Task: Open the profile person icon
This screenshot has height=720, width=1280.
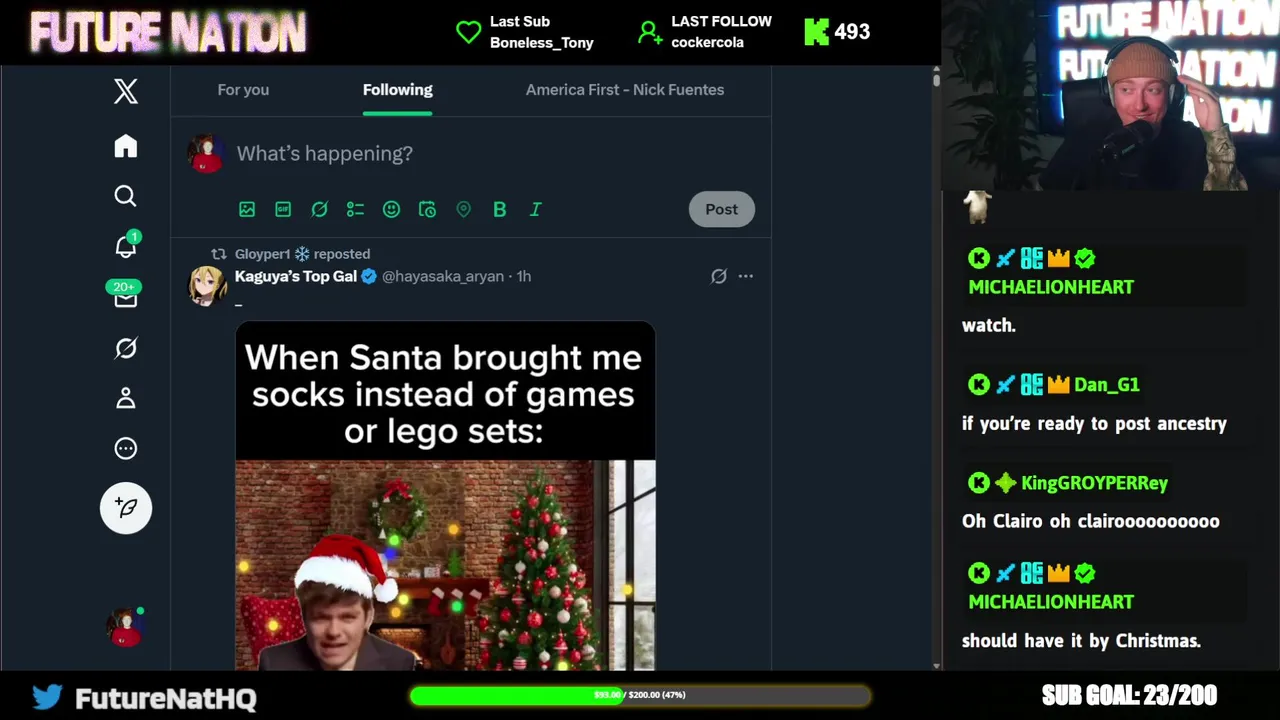Action: click(x=125, y=398)
